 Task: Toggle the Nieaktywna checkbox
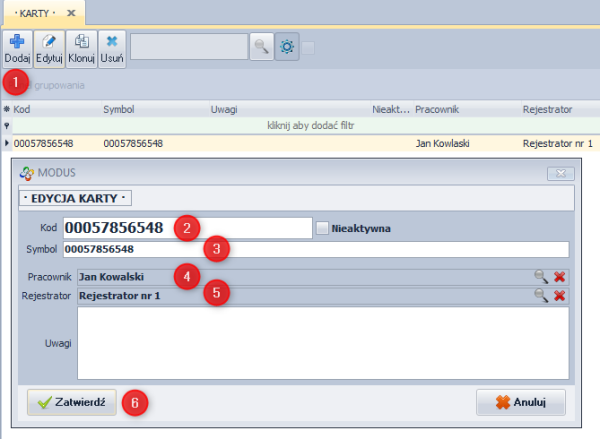[322, 228]
